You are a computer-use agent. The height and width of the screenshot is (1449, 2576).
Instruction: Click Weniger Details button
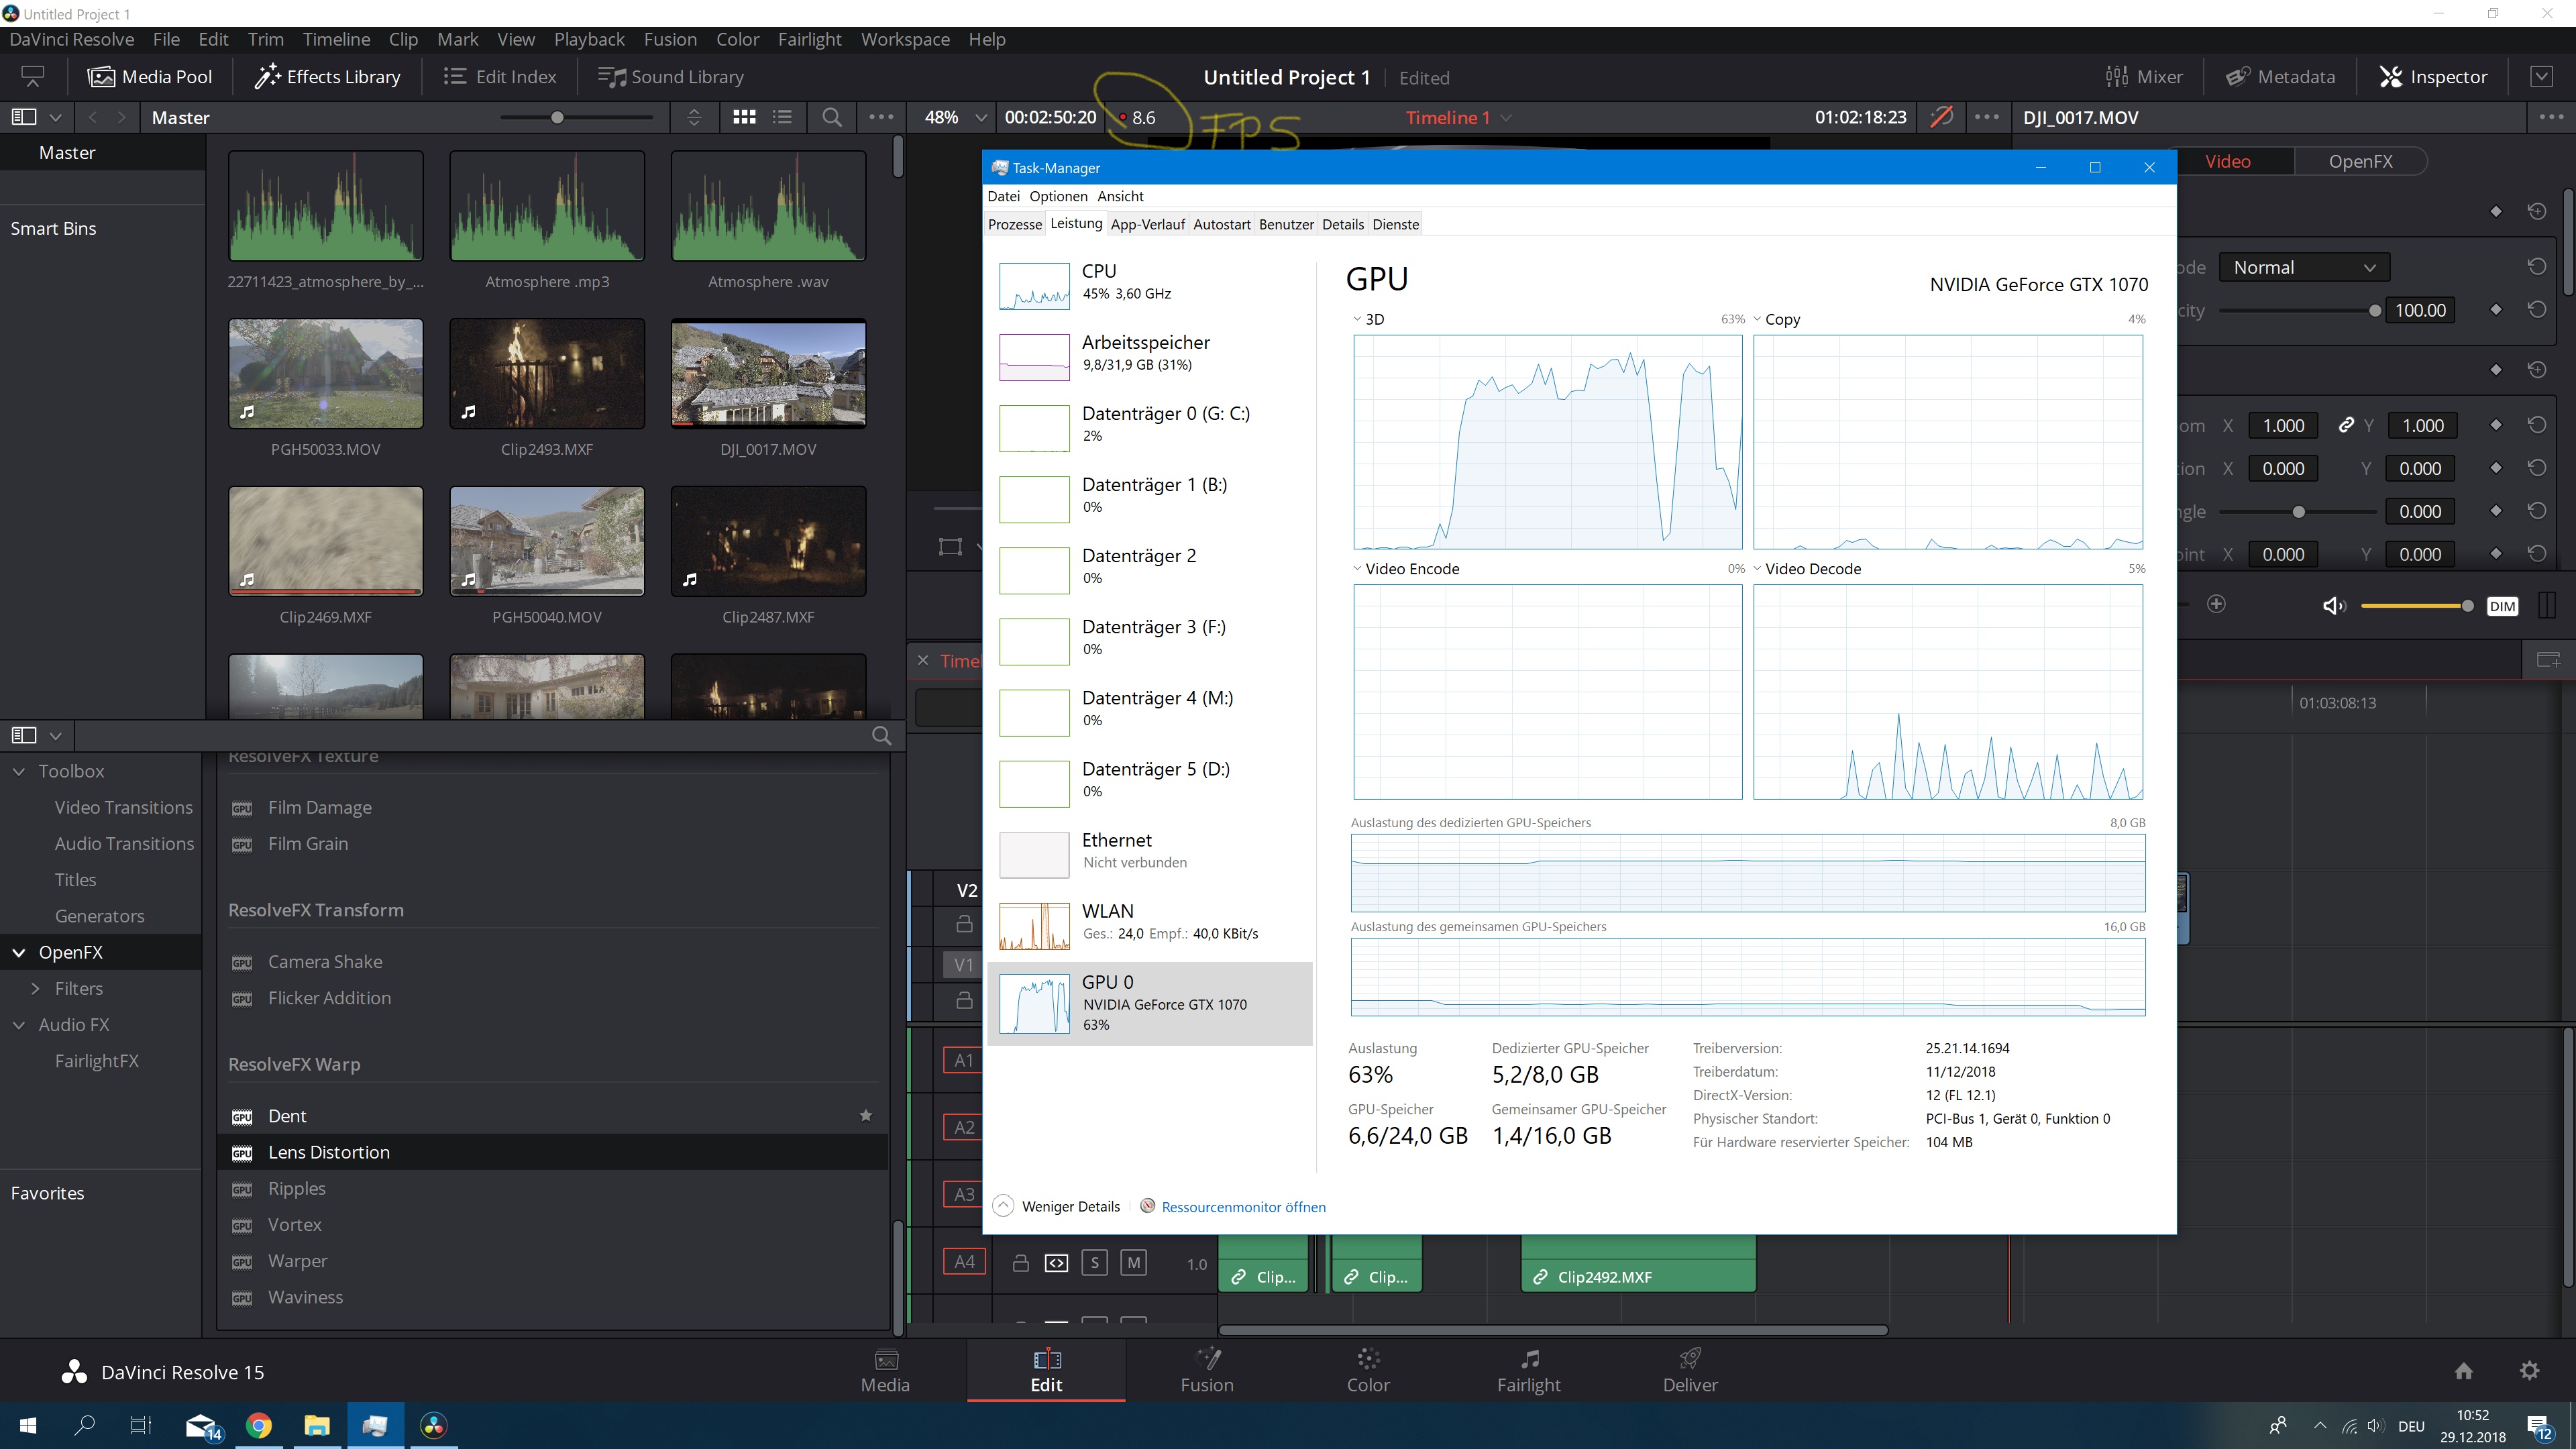[1057, 1207]
